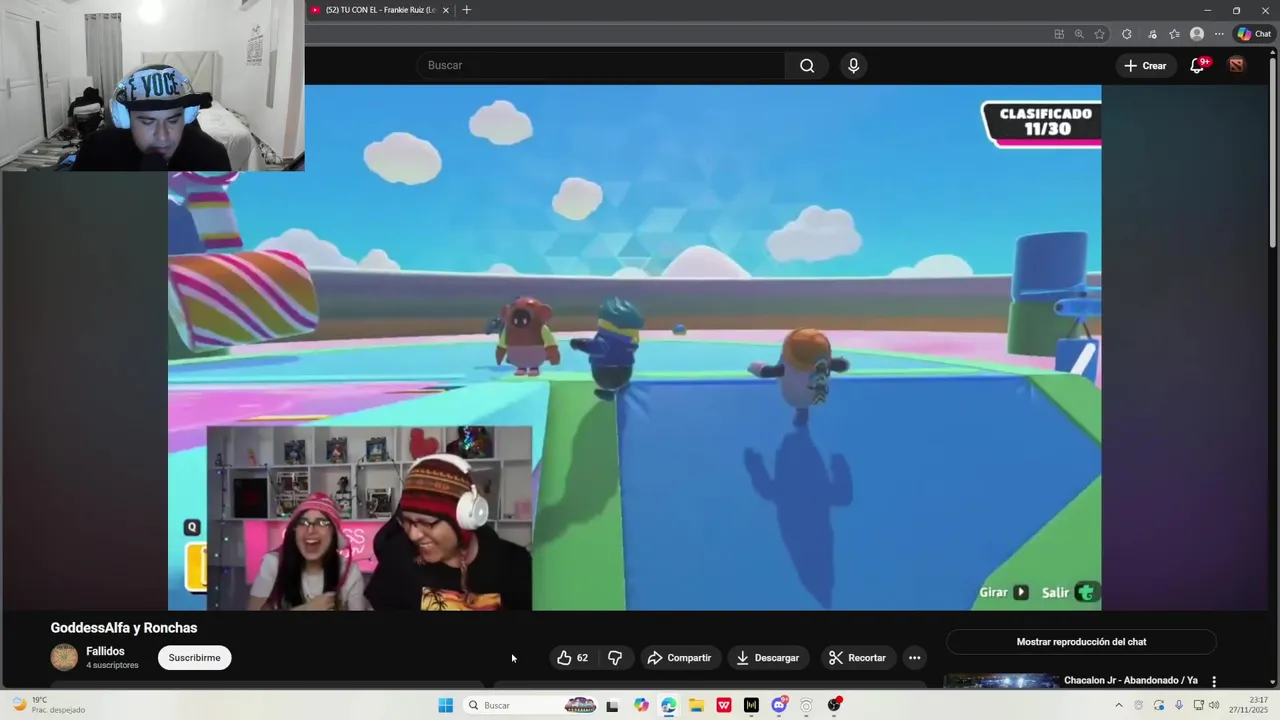Open Task View on the taskbar
Image resolution: width=1280 pixels, height=720 pixels.
(x=612, y=705)
